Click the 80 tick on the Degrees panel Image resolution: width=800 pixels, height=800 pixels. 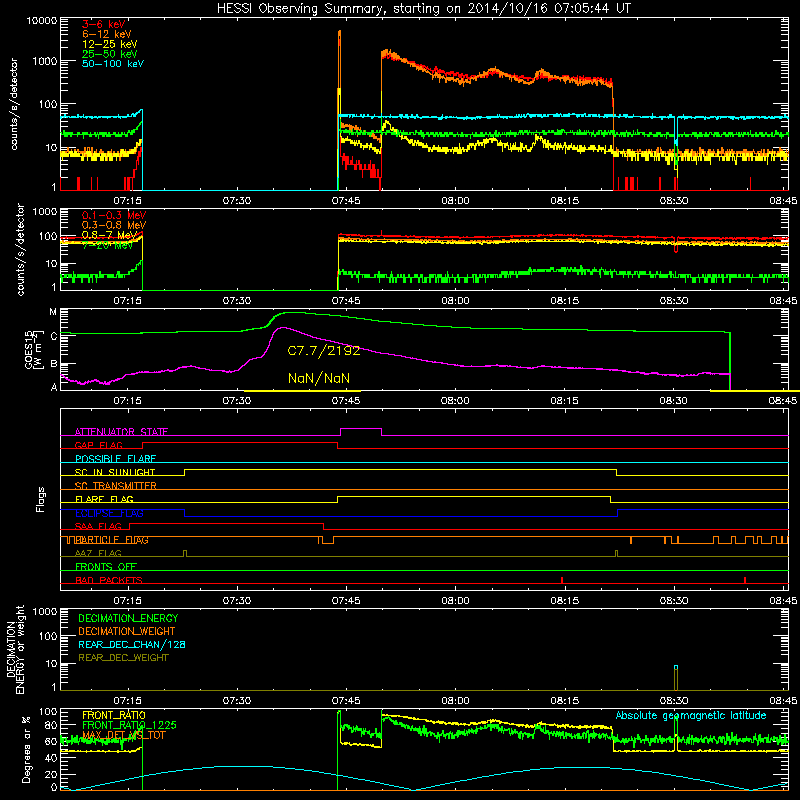point(52,726)
